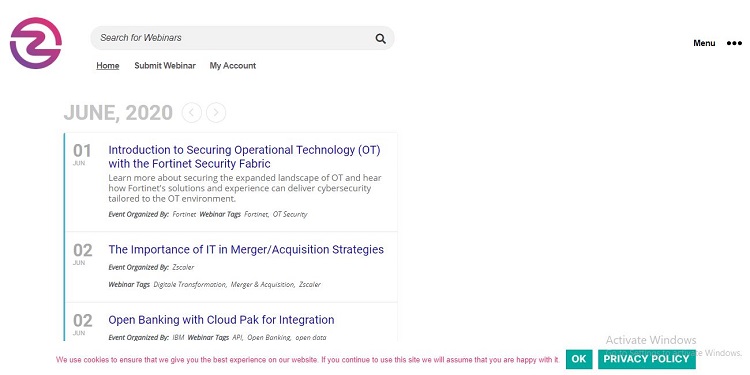Open the Privacy Policy button
Viewport: 750px width, 375px height.
pyautogui.click(x=646, y=359)
